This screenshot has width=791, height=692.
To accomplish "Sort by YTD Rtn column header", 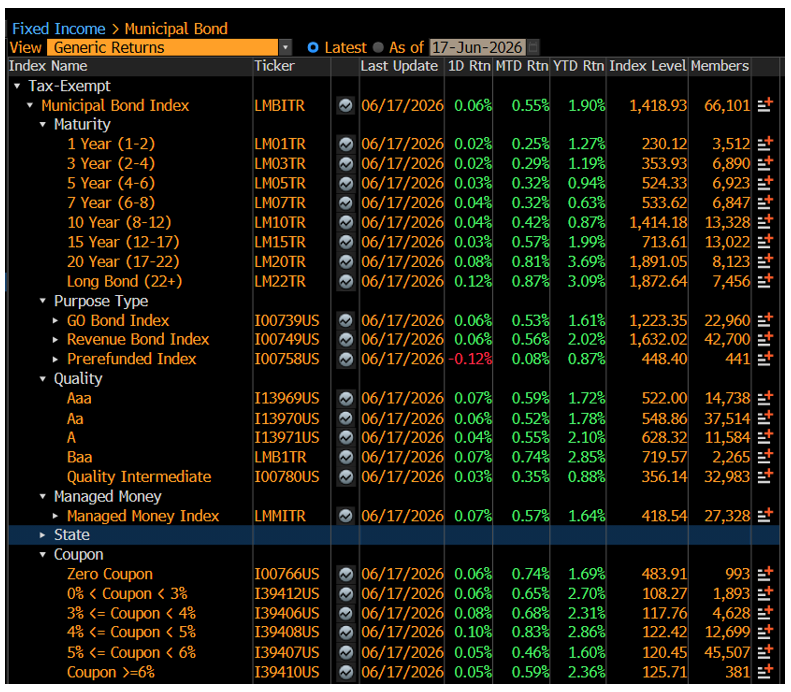I will pos(578,66).
